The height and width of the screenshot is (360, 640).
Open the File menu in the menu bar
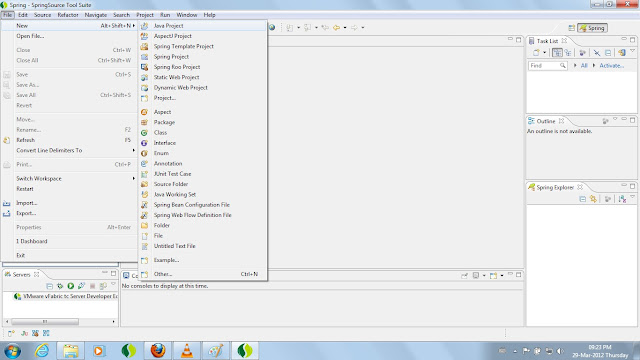coord(7,15)
